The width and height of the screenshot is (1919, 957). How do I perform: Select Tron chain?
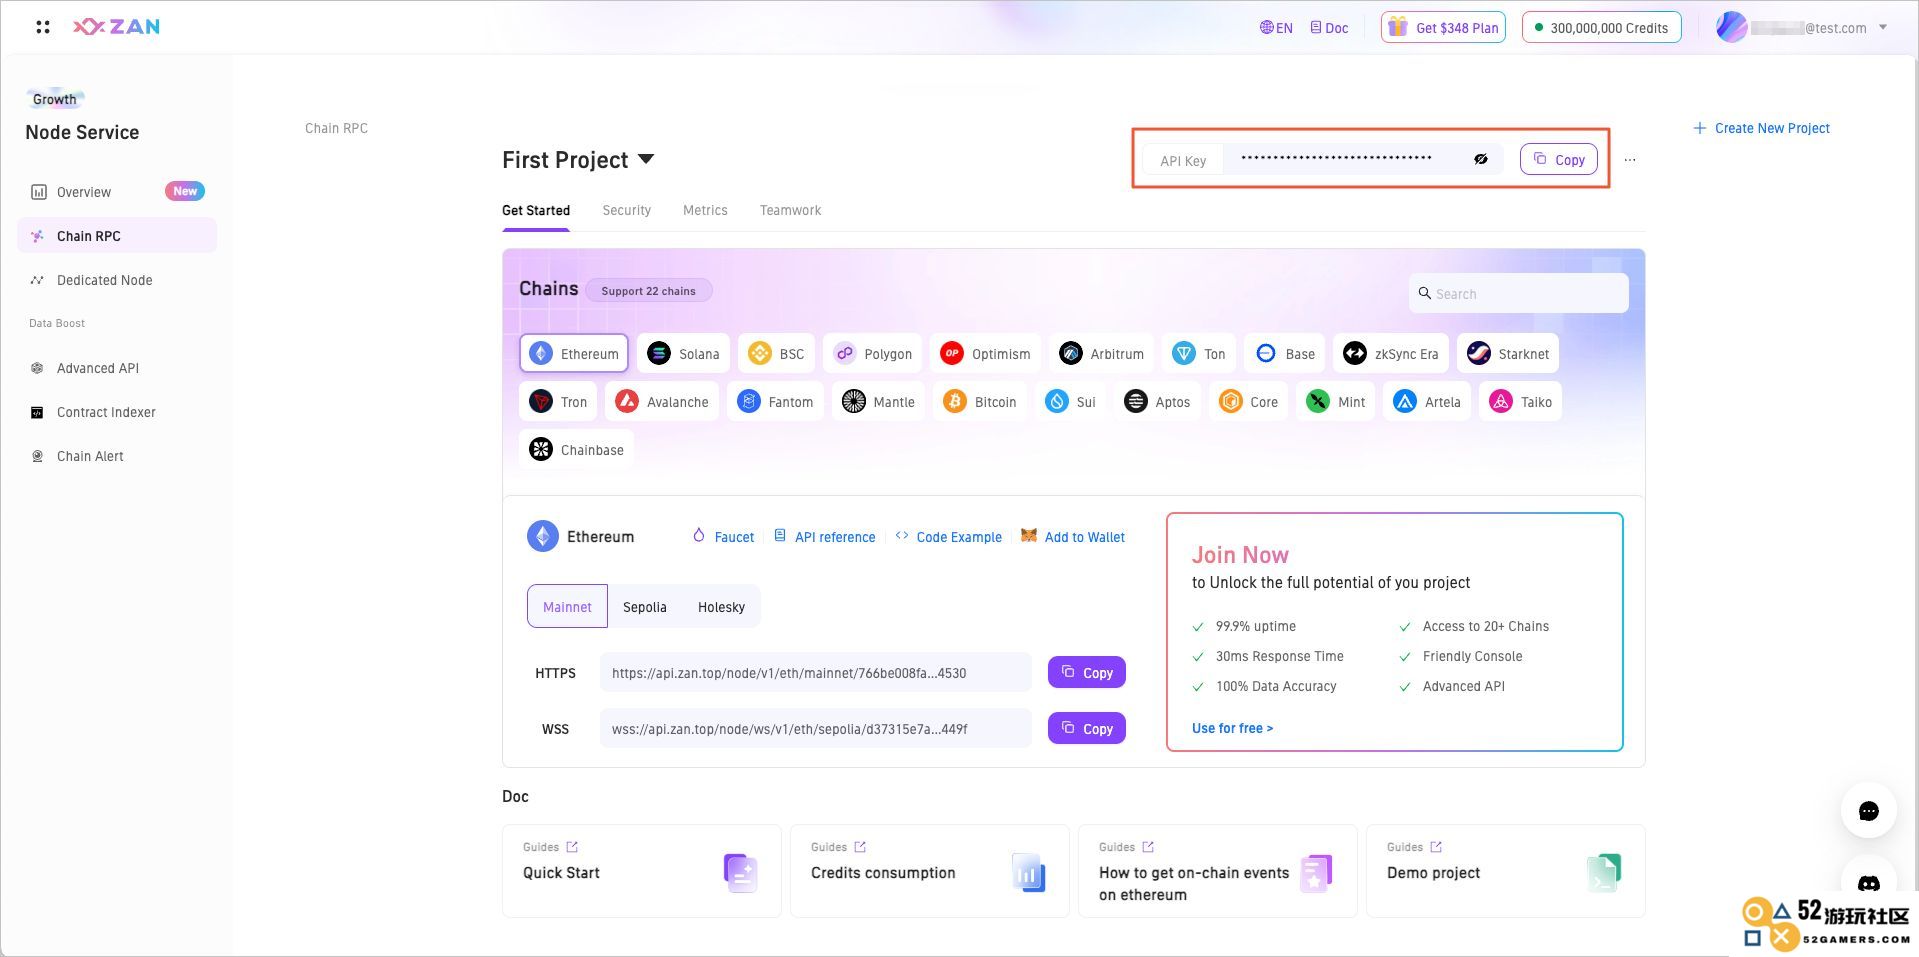click(559, 401)
